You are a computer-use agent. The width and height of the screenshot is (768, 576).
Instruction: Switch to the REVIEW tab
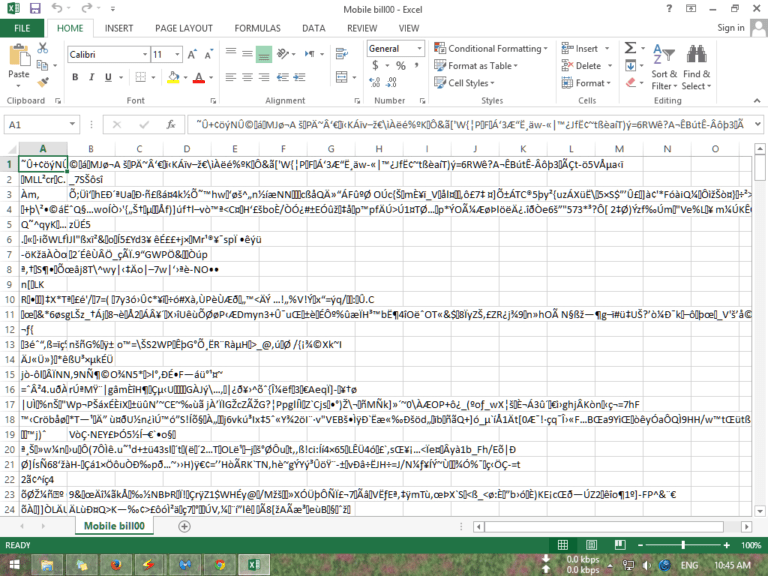click(x=362, y=28)
